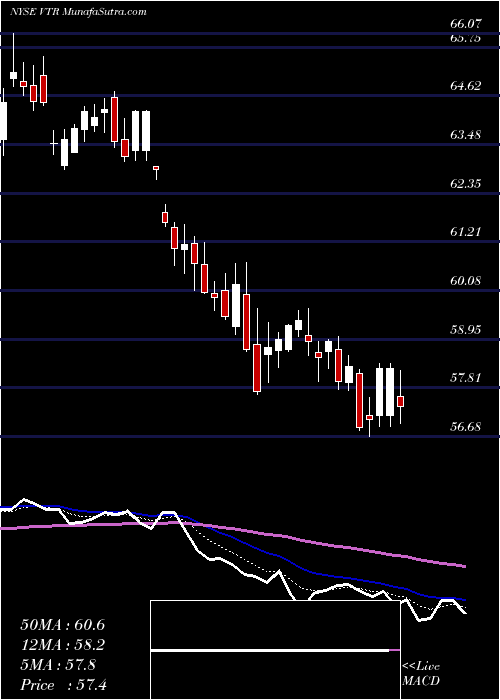Click the 61.21 price axis label
This screenshot has width=500, height=700.
pyautogui.click(x=466, y=232)
